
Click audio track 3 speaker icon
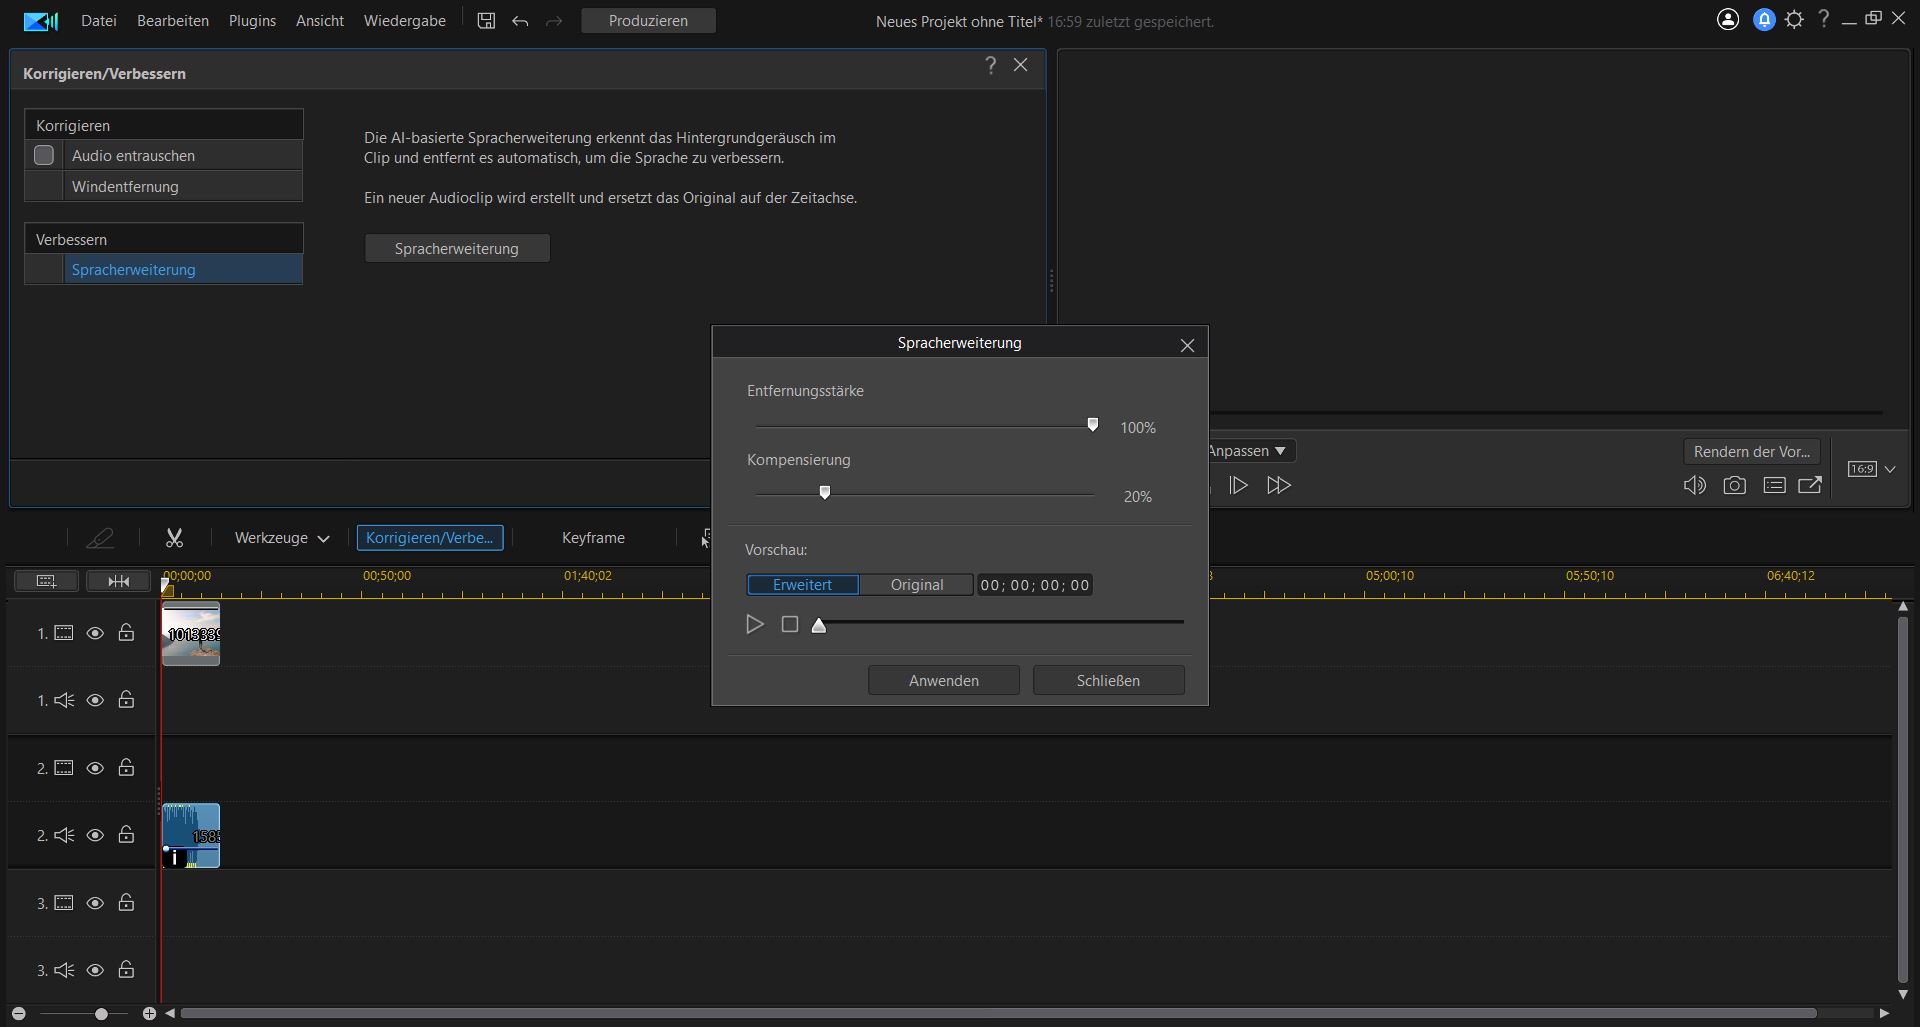coord(64,970)
